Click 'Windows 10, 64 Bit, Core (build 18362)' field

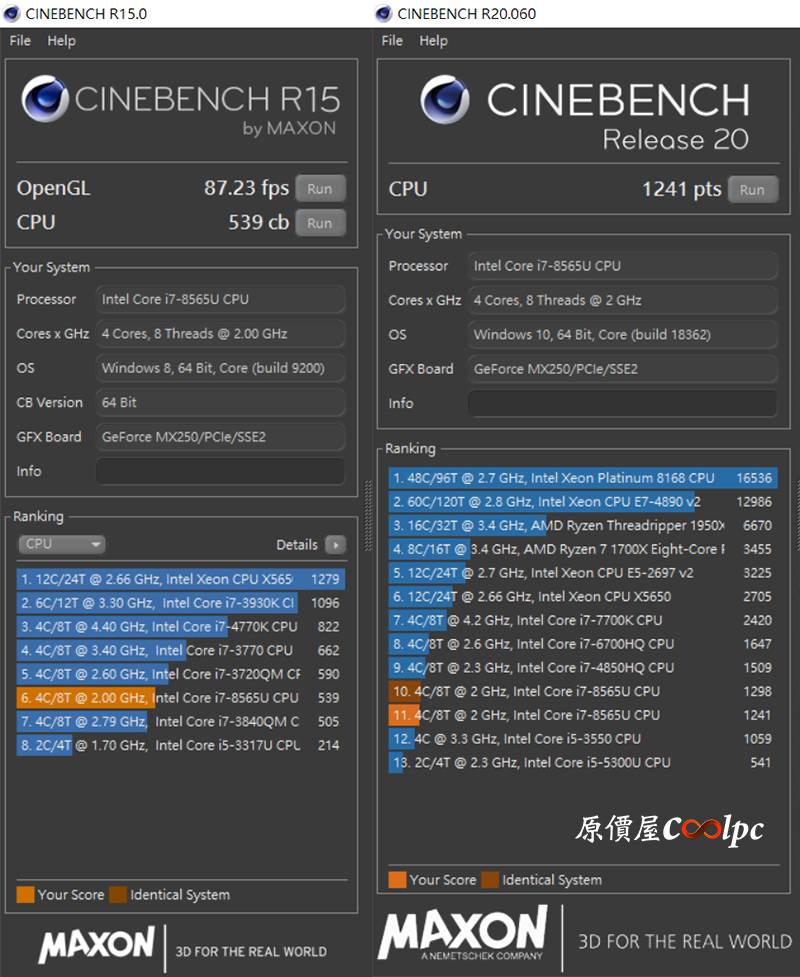[x=622, y=335]
